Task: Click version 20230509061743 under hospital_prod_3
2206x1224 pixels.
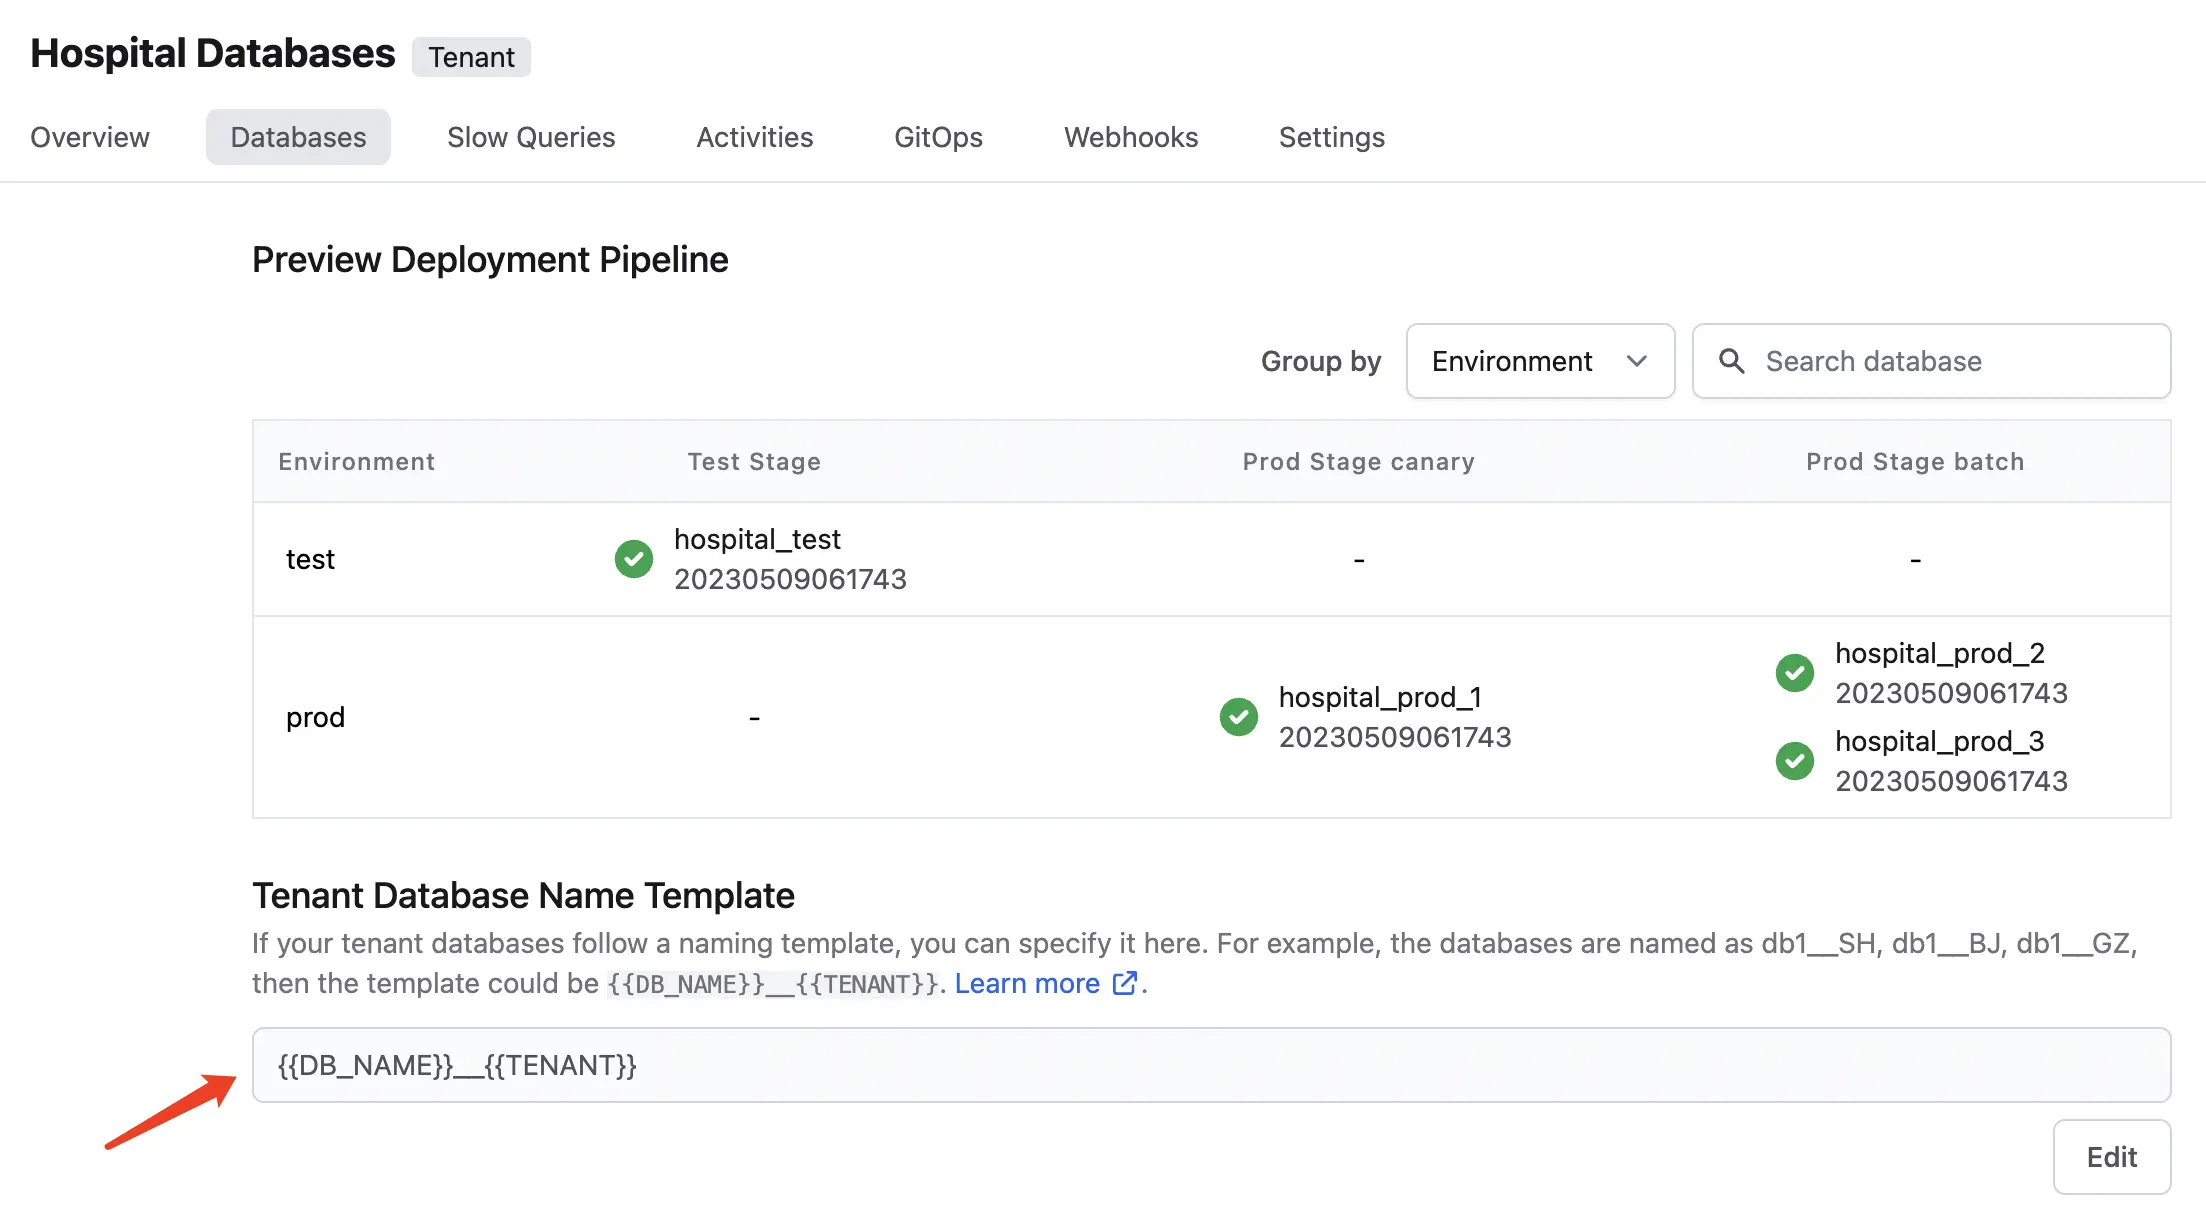Action: tap(1951, 781)
